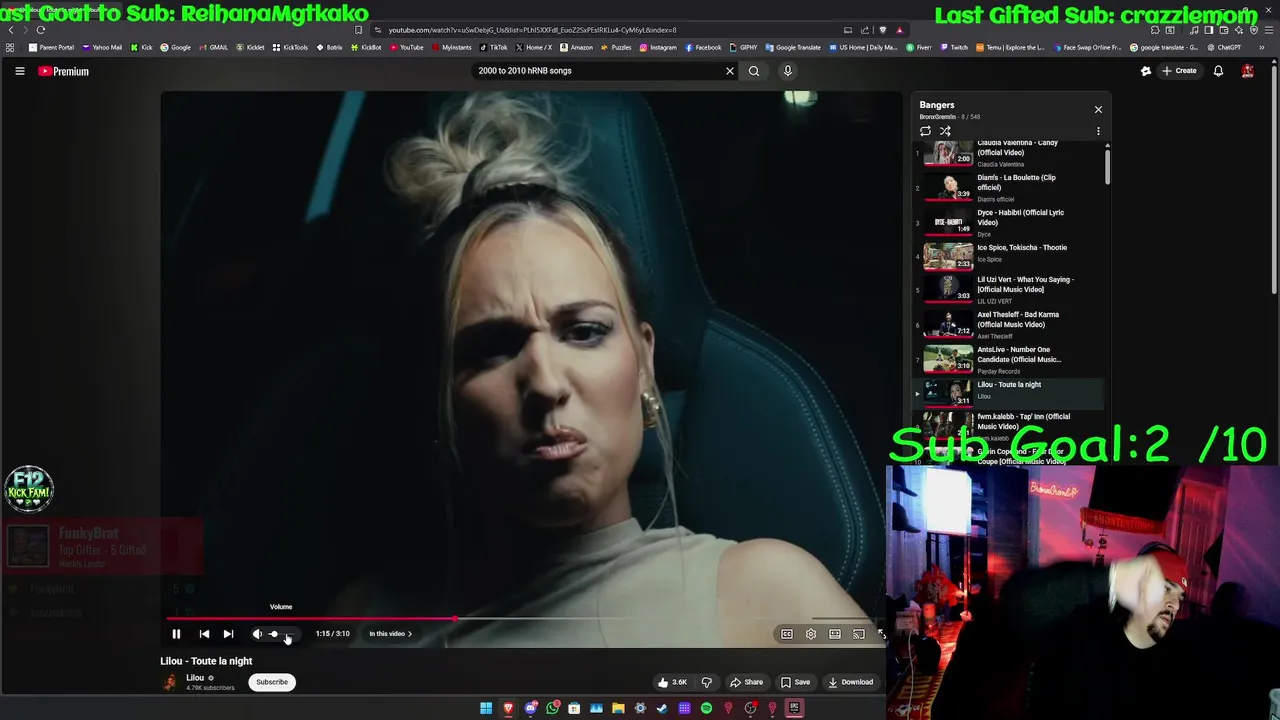
Task: Open Lilou channel name link
Action: coord(195,678)
